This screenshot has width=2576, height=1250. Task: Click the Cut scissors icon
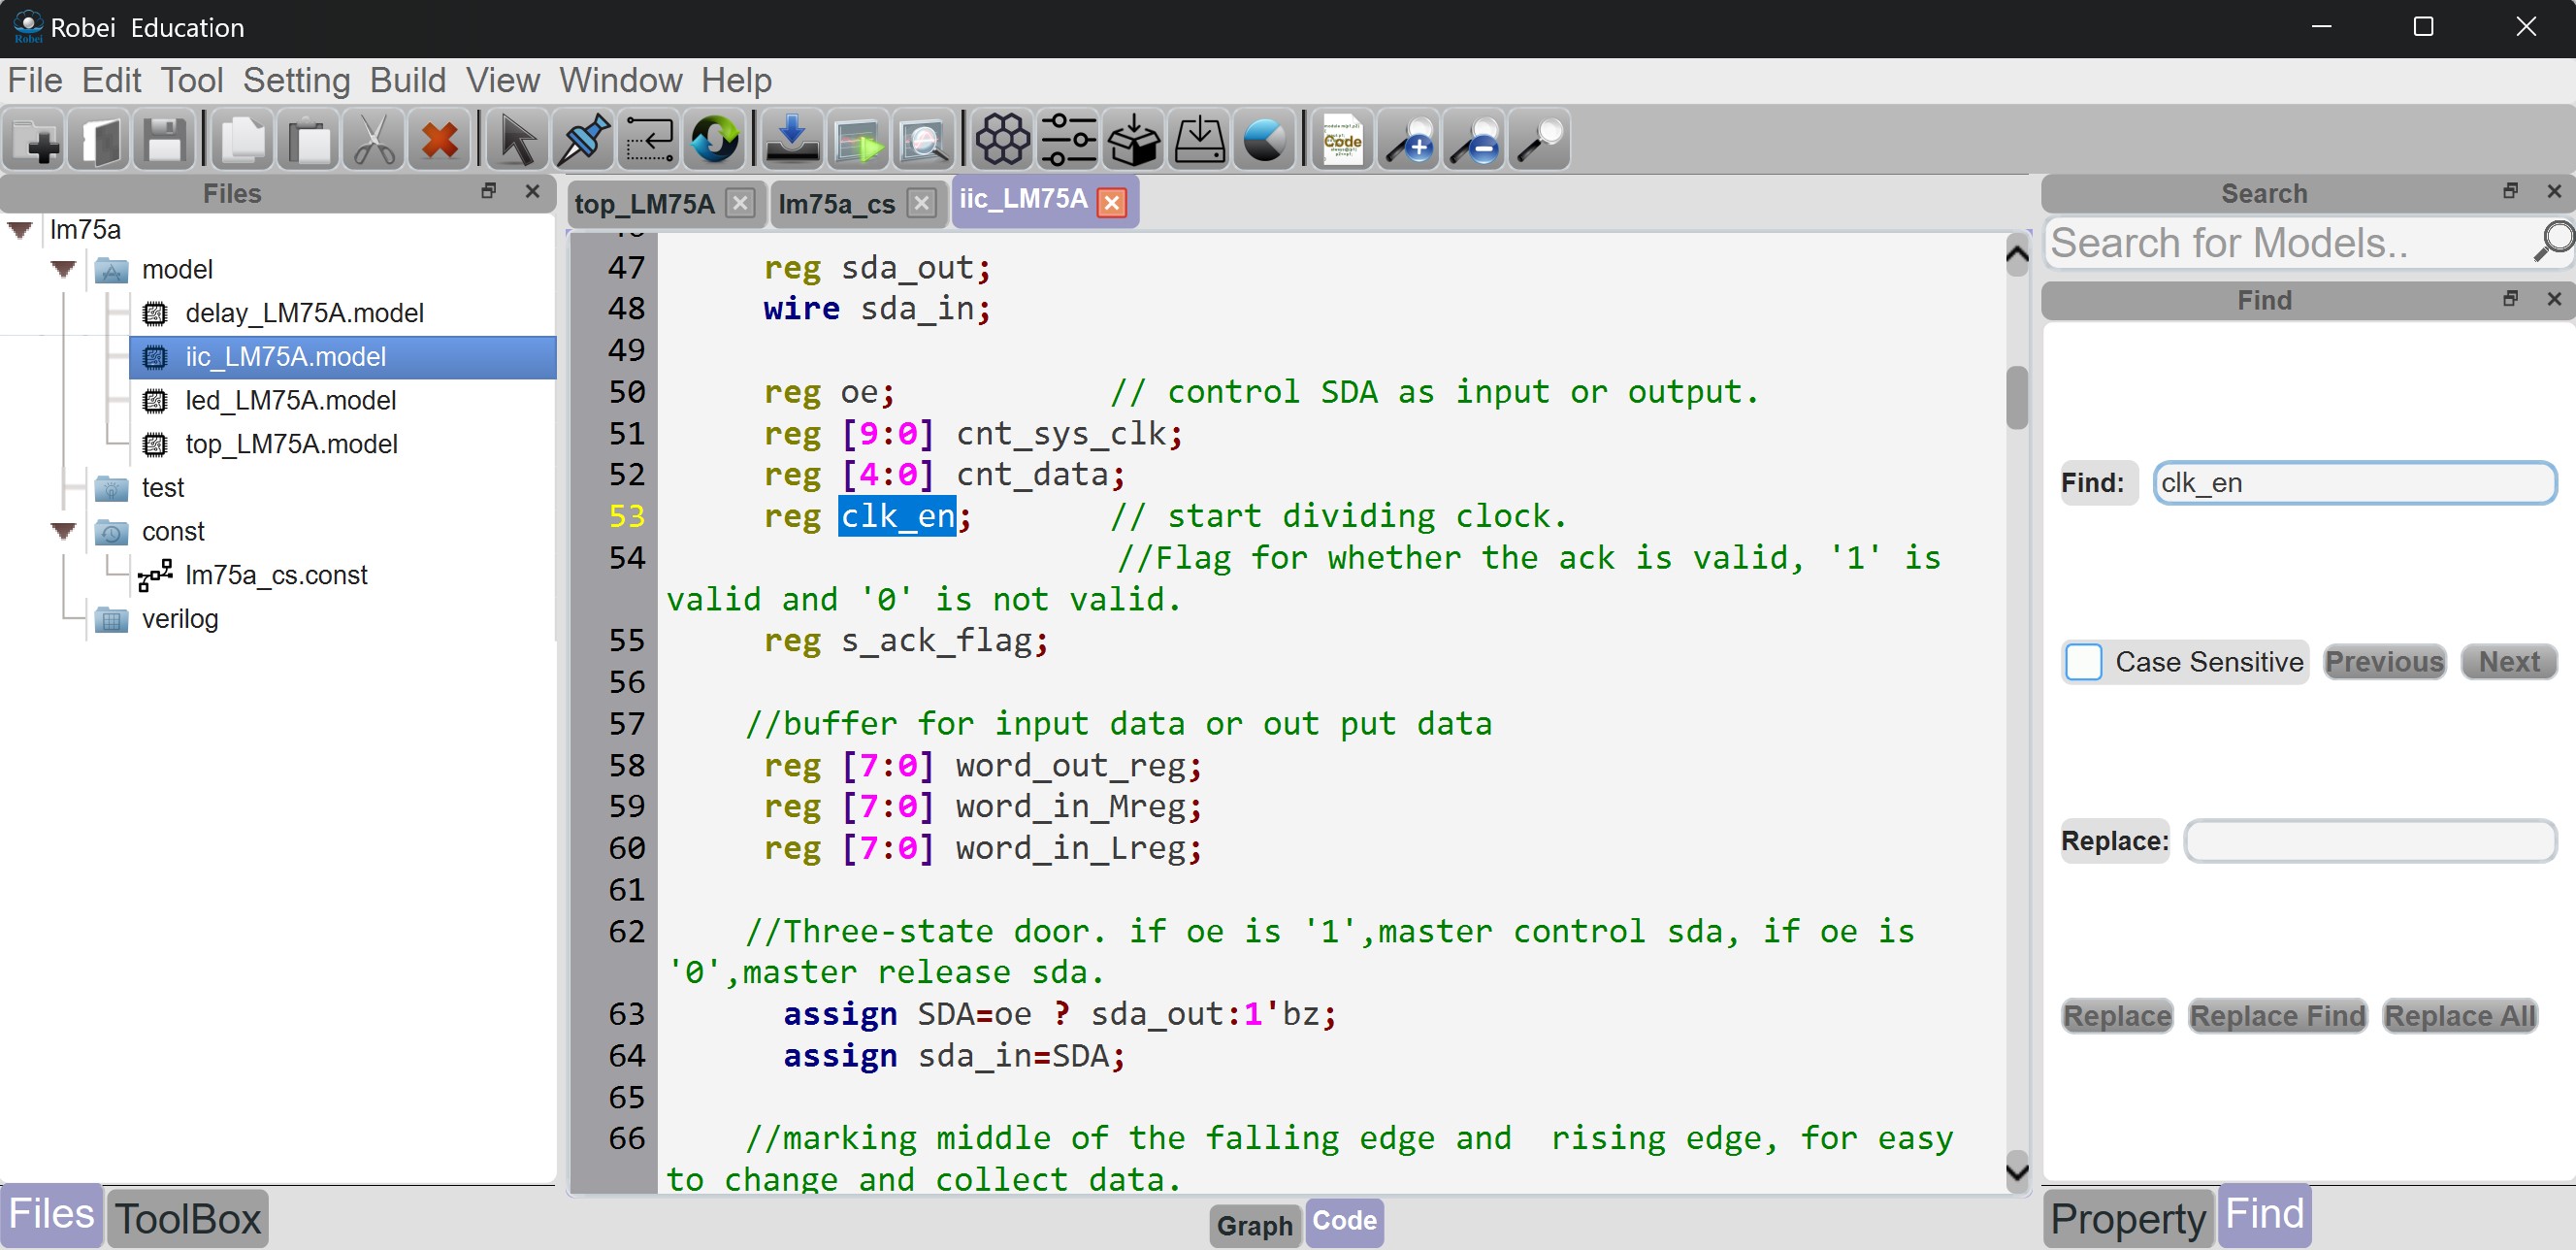tap(374, 140)
